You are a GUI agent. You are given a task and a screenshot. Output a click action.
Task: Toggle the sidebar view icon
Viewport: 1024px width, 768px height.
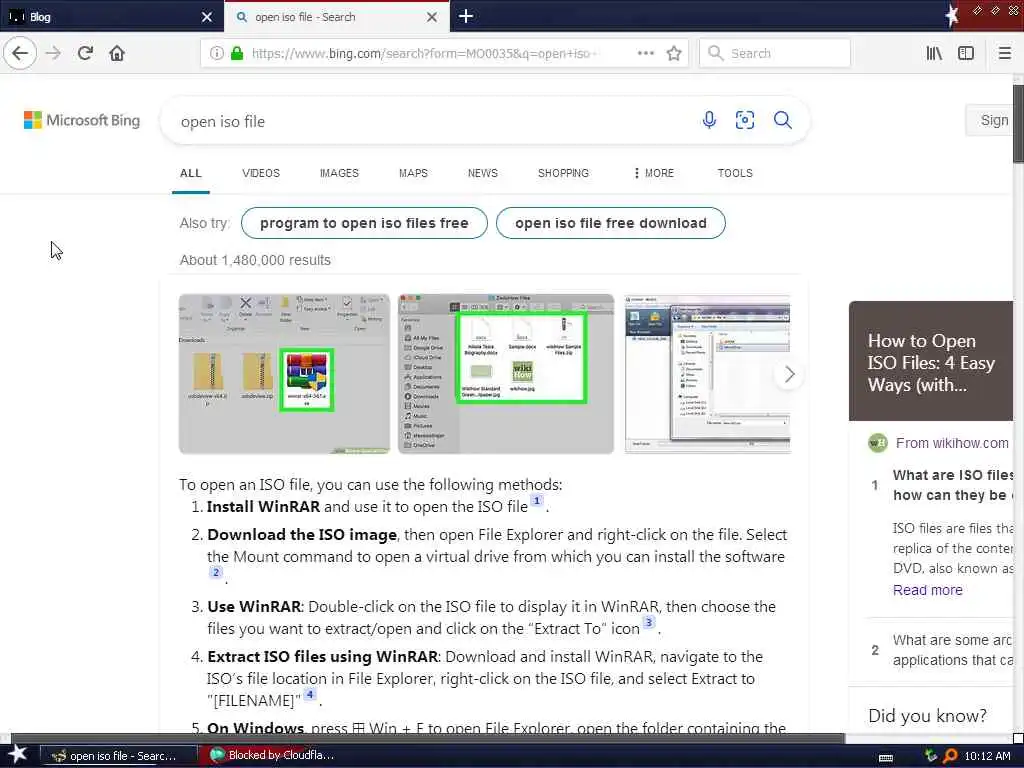966,53
